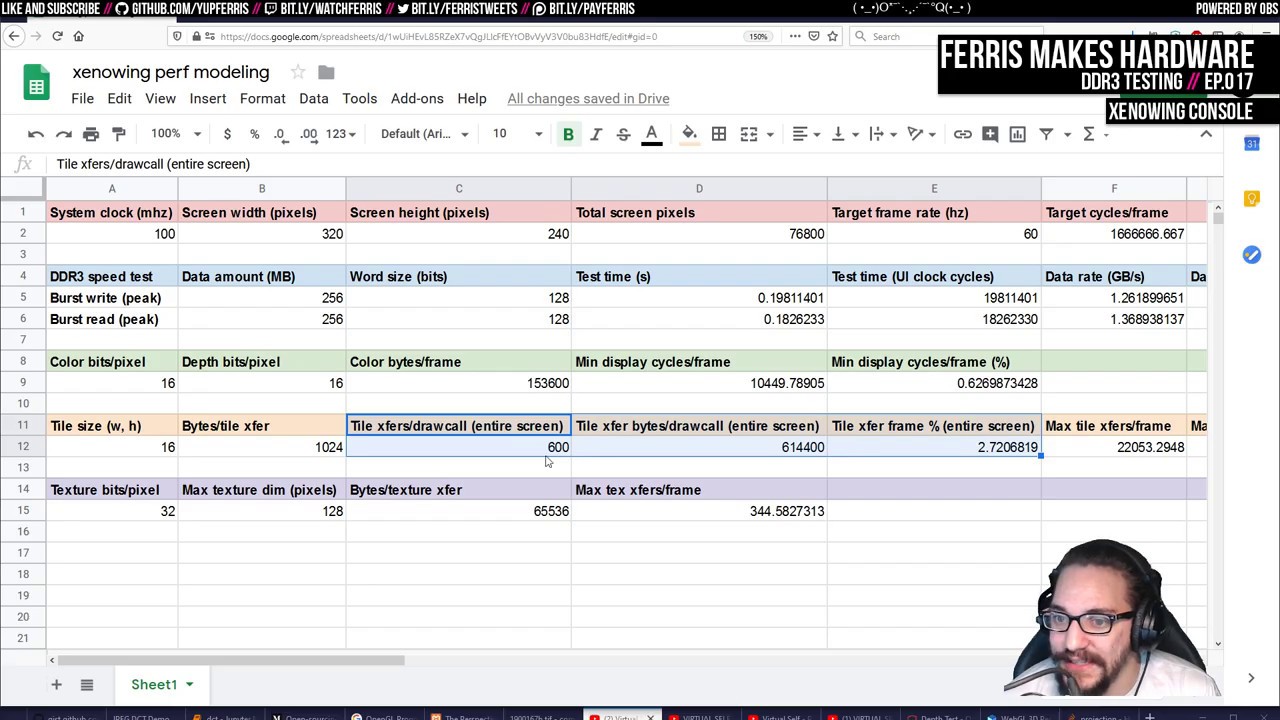
Task: Open the Help menu
Action: point(472,98)
